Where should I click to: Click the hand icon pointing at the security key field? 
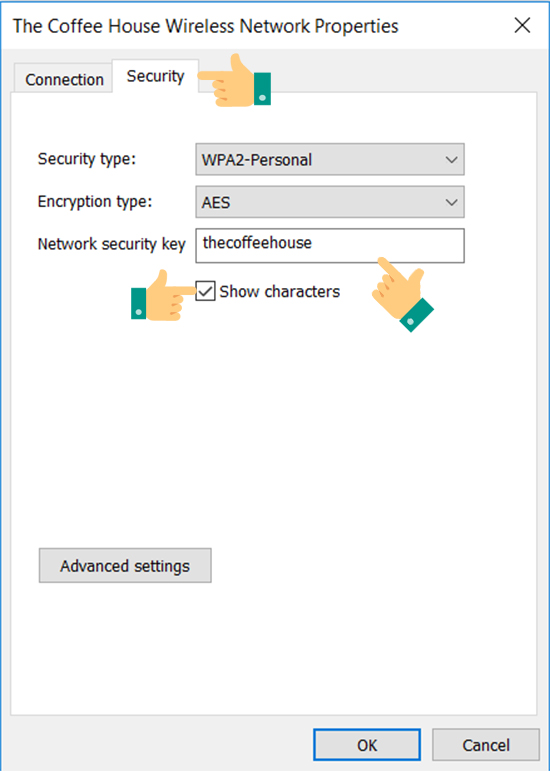[x=403, y=294]
